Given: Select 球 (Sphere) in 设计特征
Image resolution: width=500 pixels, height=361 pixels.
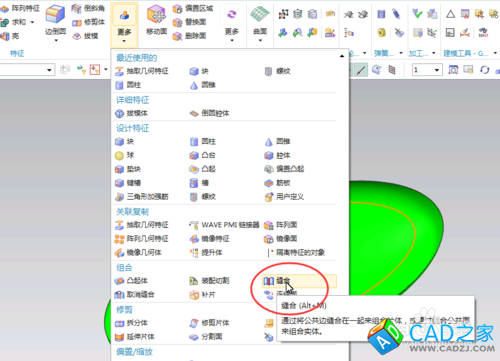Looking at the screenshot, I should (124, 155).
